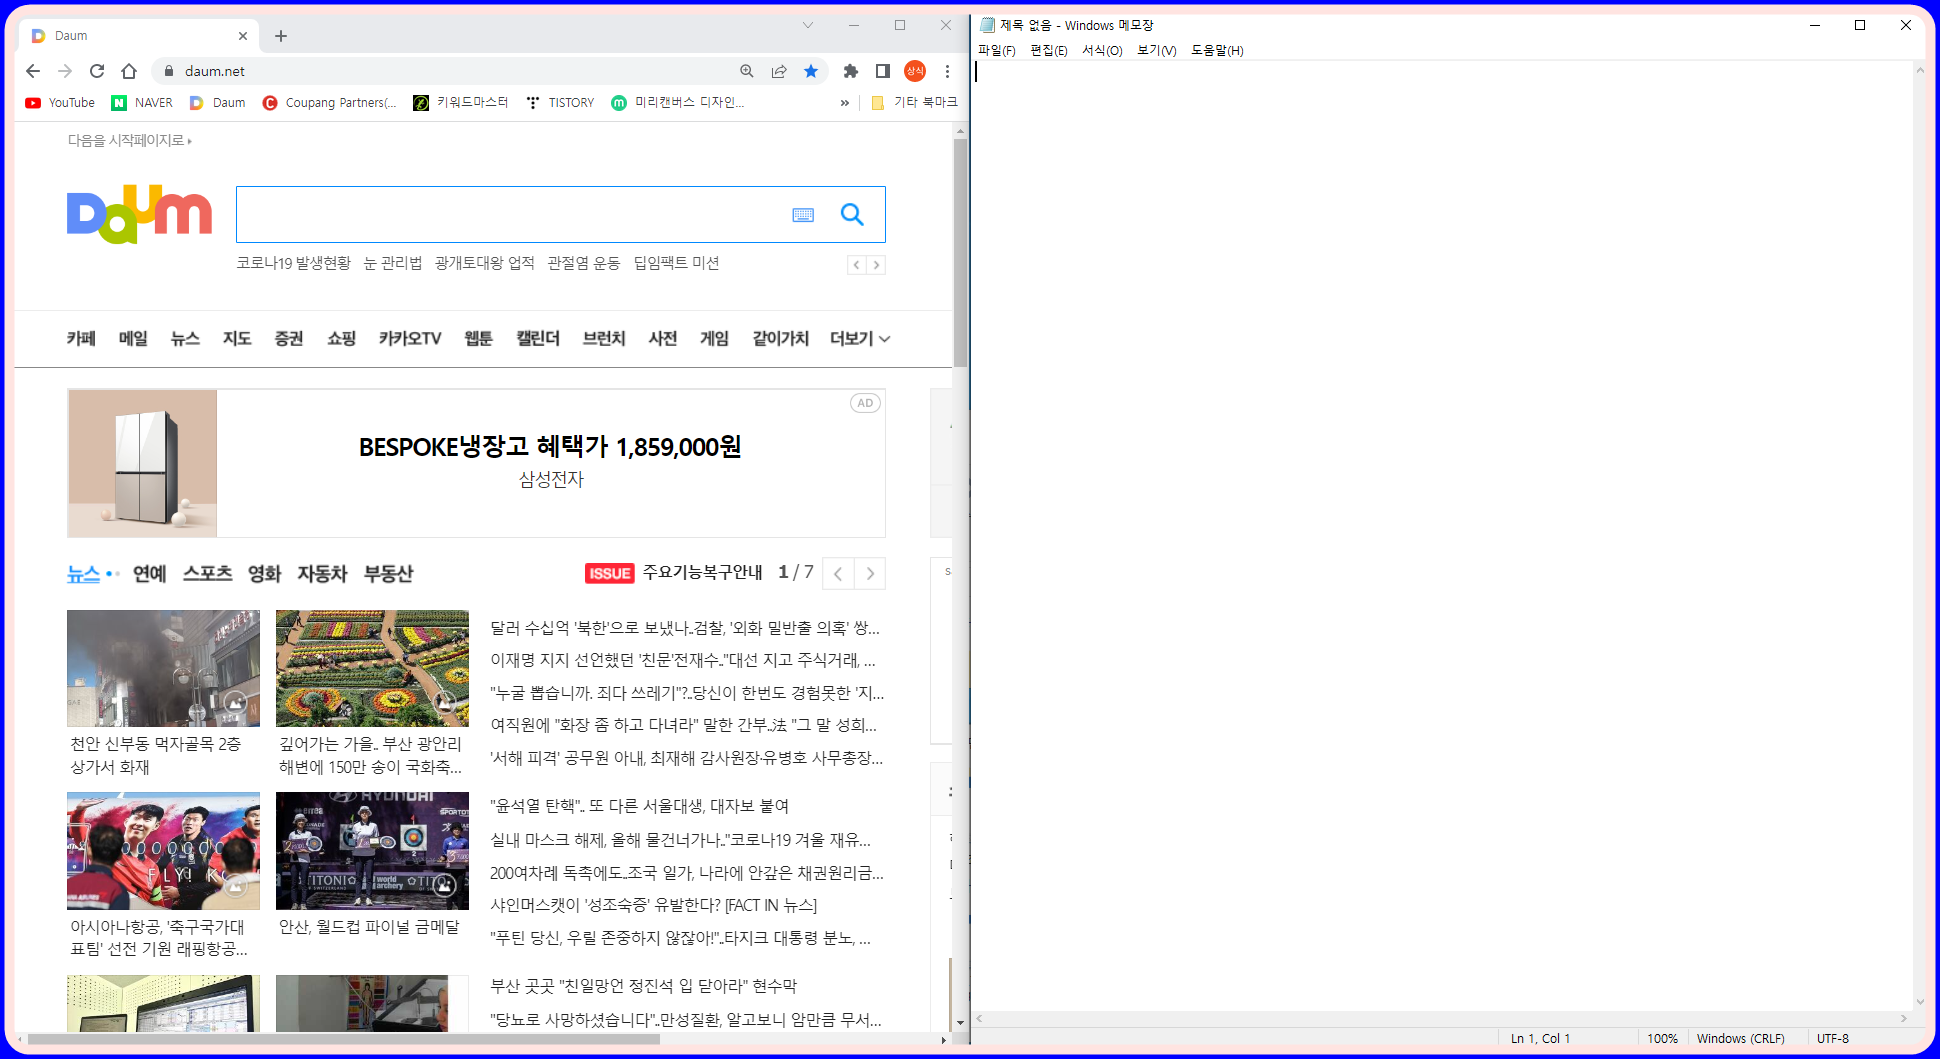Viewport: 1940px width, 1059px height.
Task: Go to next news page arrow
Action: (x=870, y=574)
